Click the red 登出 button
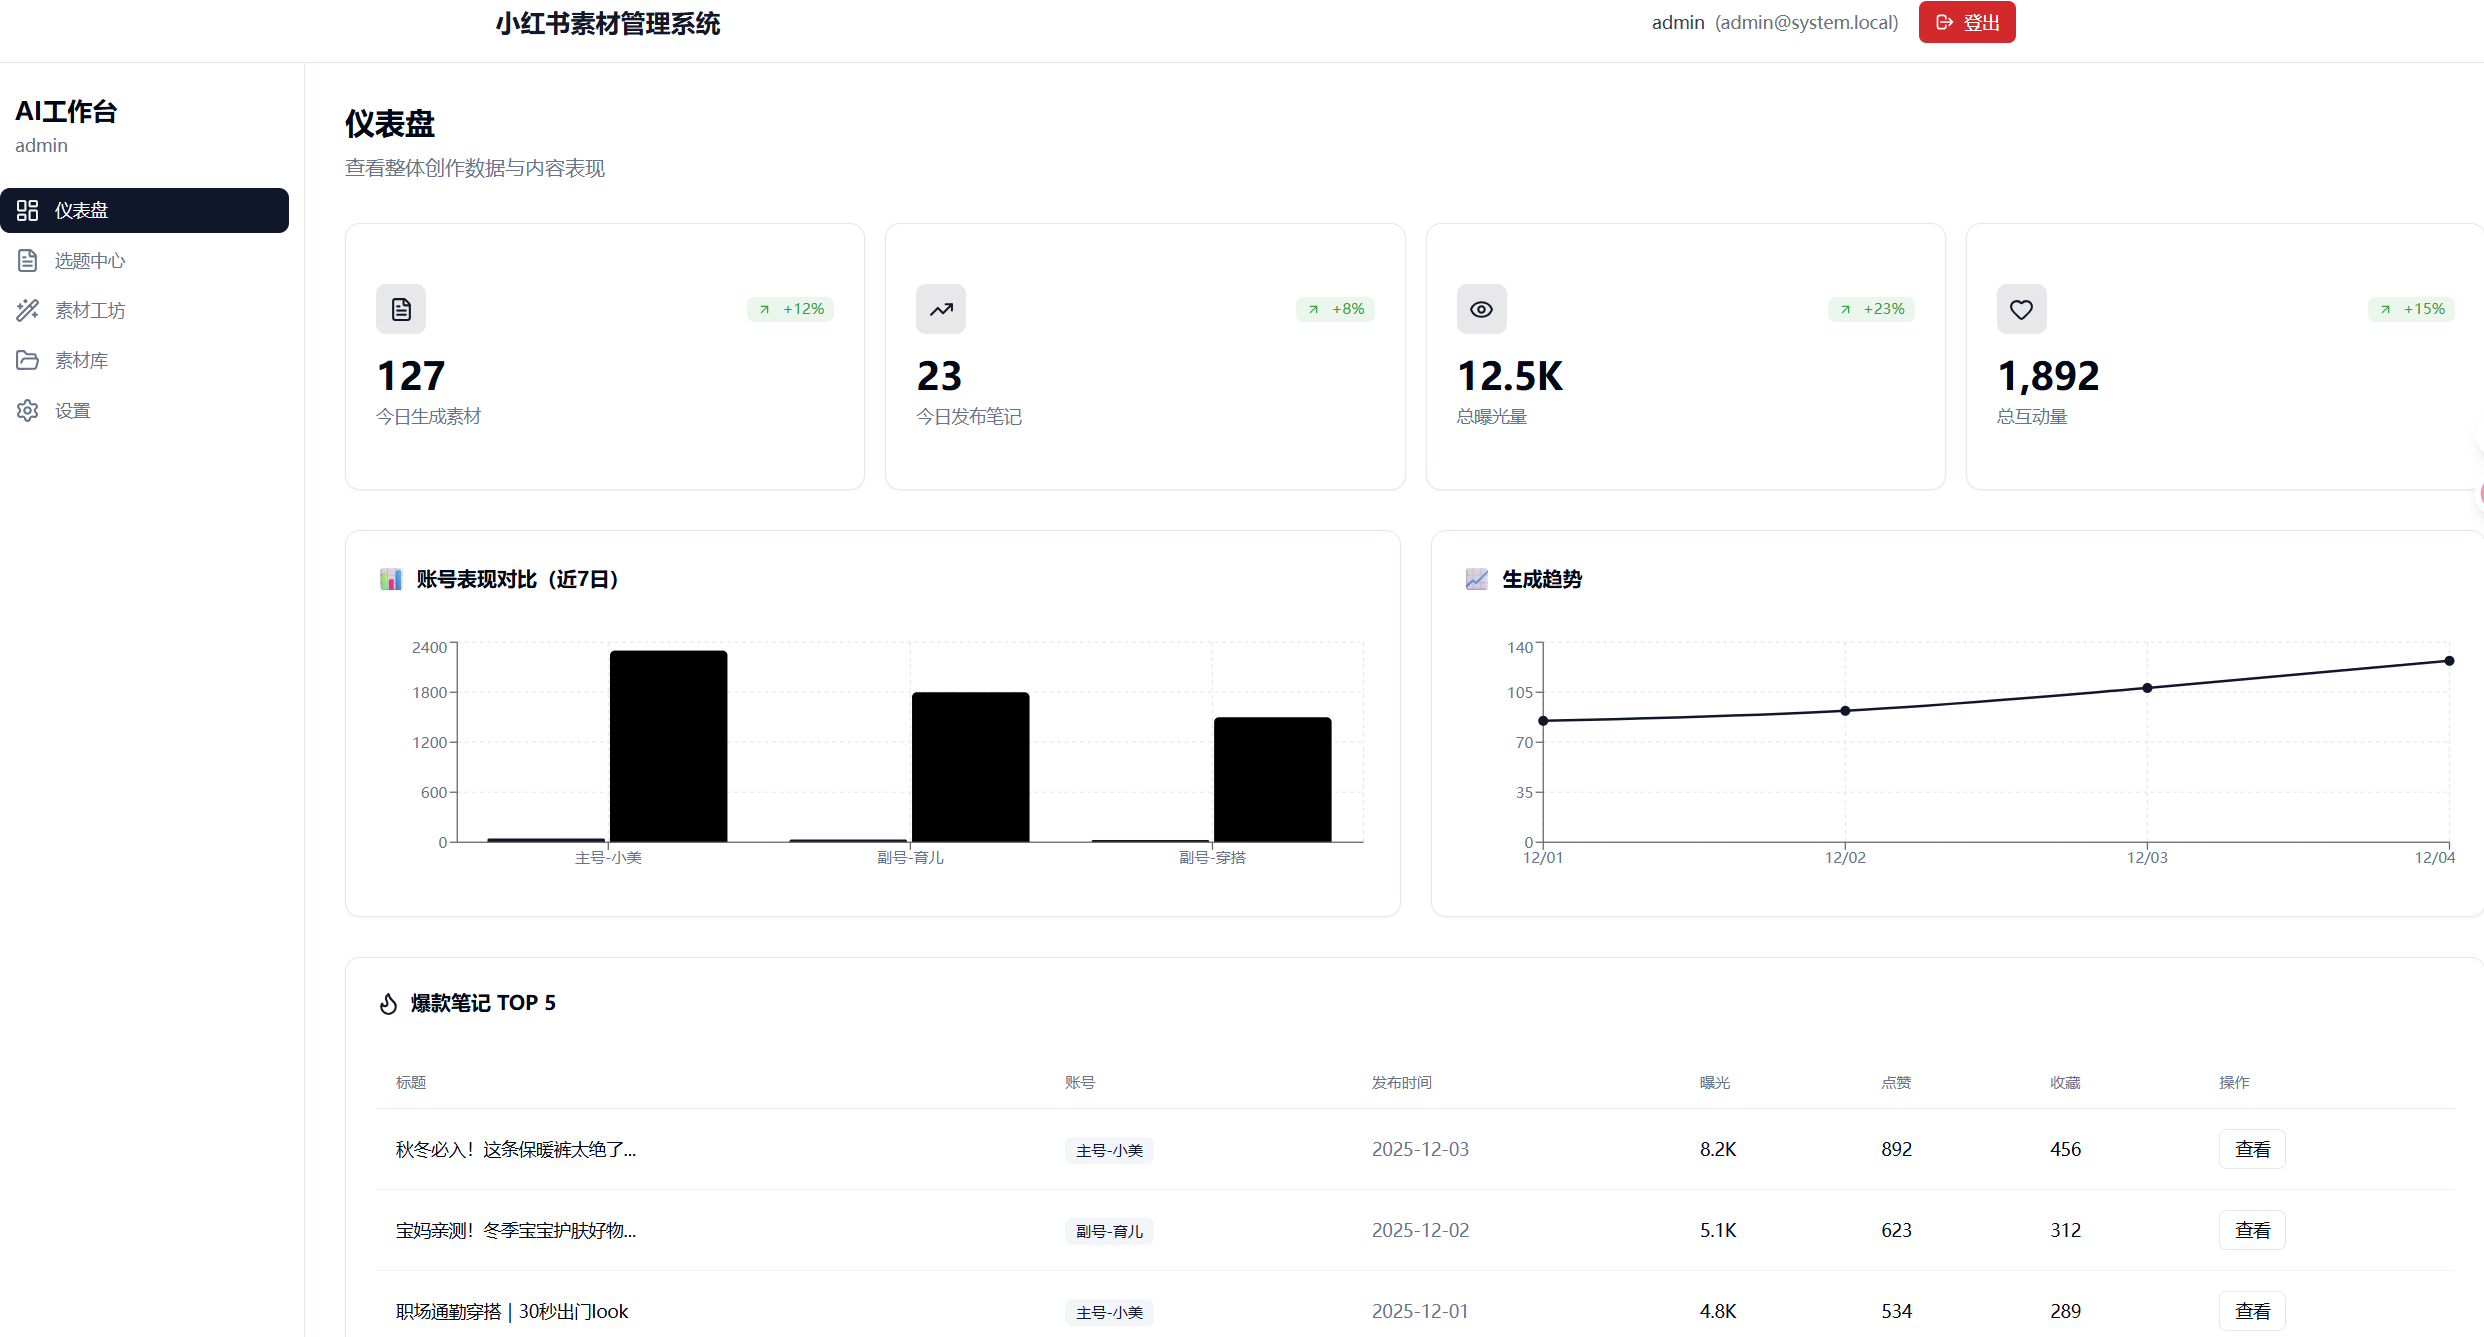Image resolution: width=2484 pixels, height=1337 pixels. 1966,22
